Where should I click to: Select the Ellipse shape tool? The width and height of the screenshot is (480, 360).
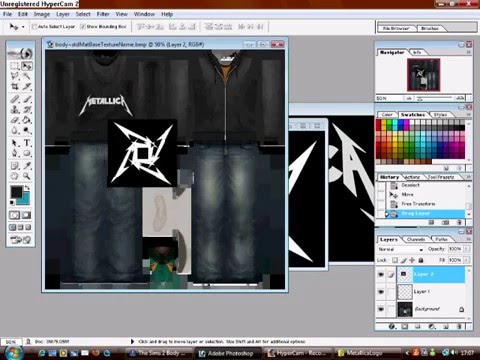click(27, 153)
